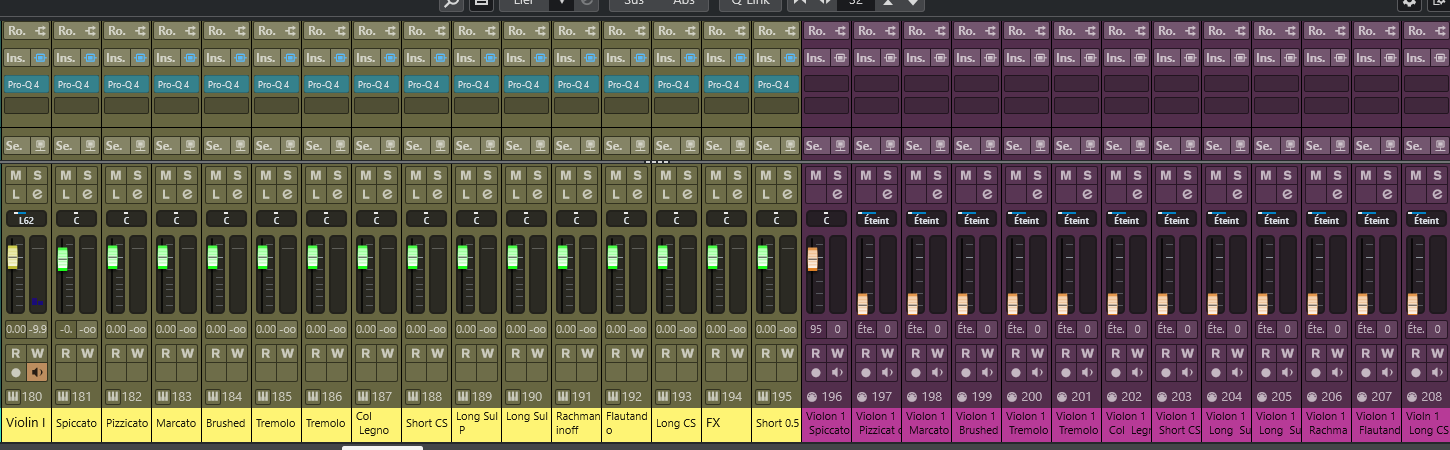
Task: Bypass inserts icon on Spiccato channel 181
Action: 90,58
